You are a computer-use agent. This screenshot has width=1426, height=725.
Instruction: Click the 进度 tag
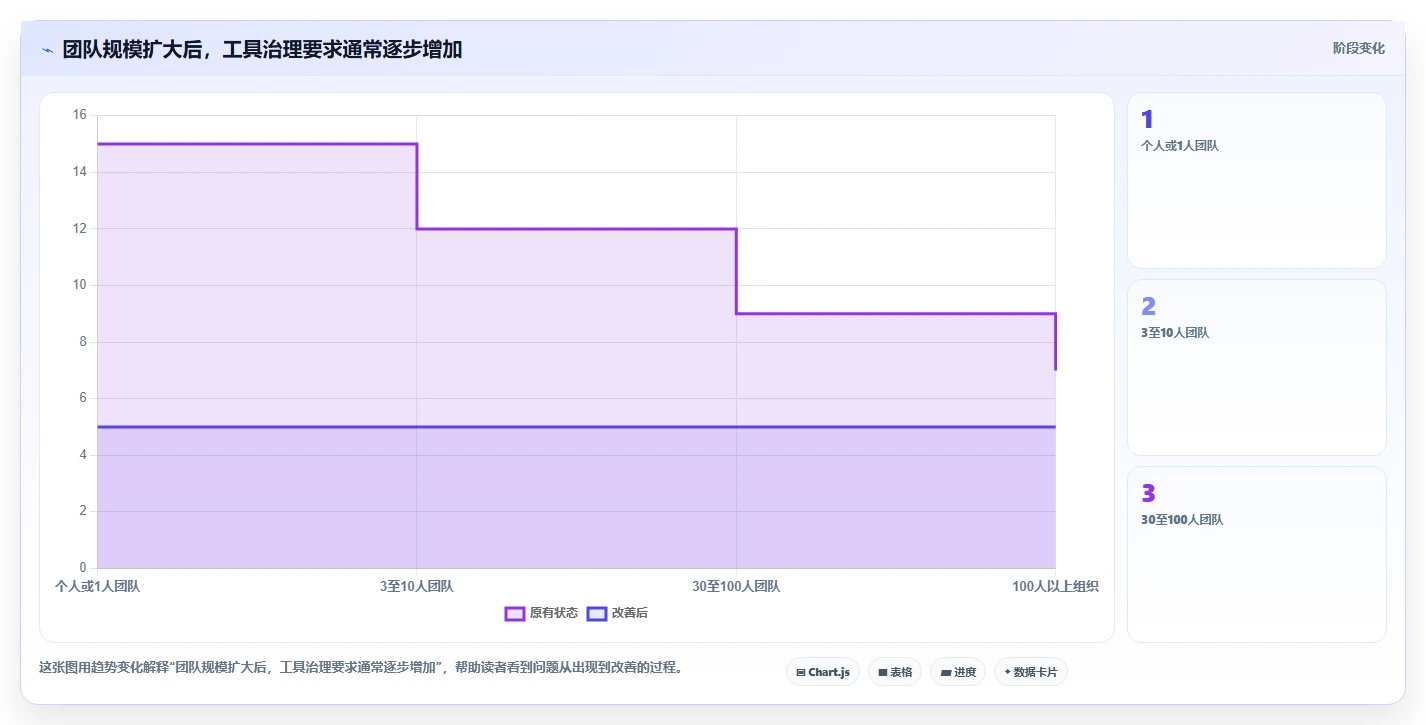point(958,672)
